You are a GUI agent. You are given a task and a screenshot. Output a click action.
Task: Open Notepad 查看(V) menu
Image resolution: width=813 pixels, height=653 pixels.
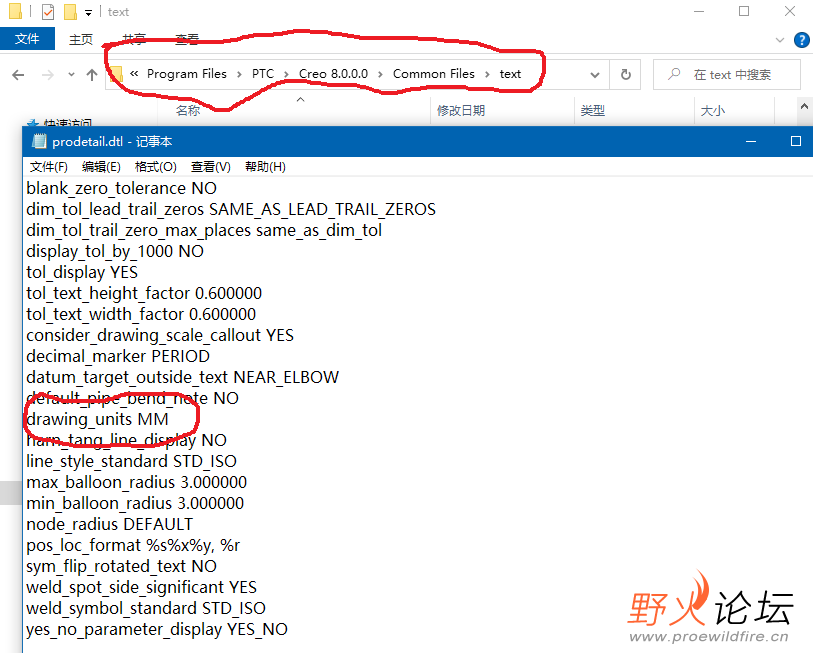pyautogui.click(x=211, y=166)
